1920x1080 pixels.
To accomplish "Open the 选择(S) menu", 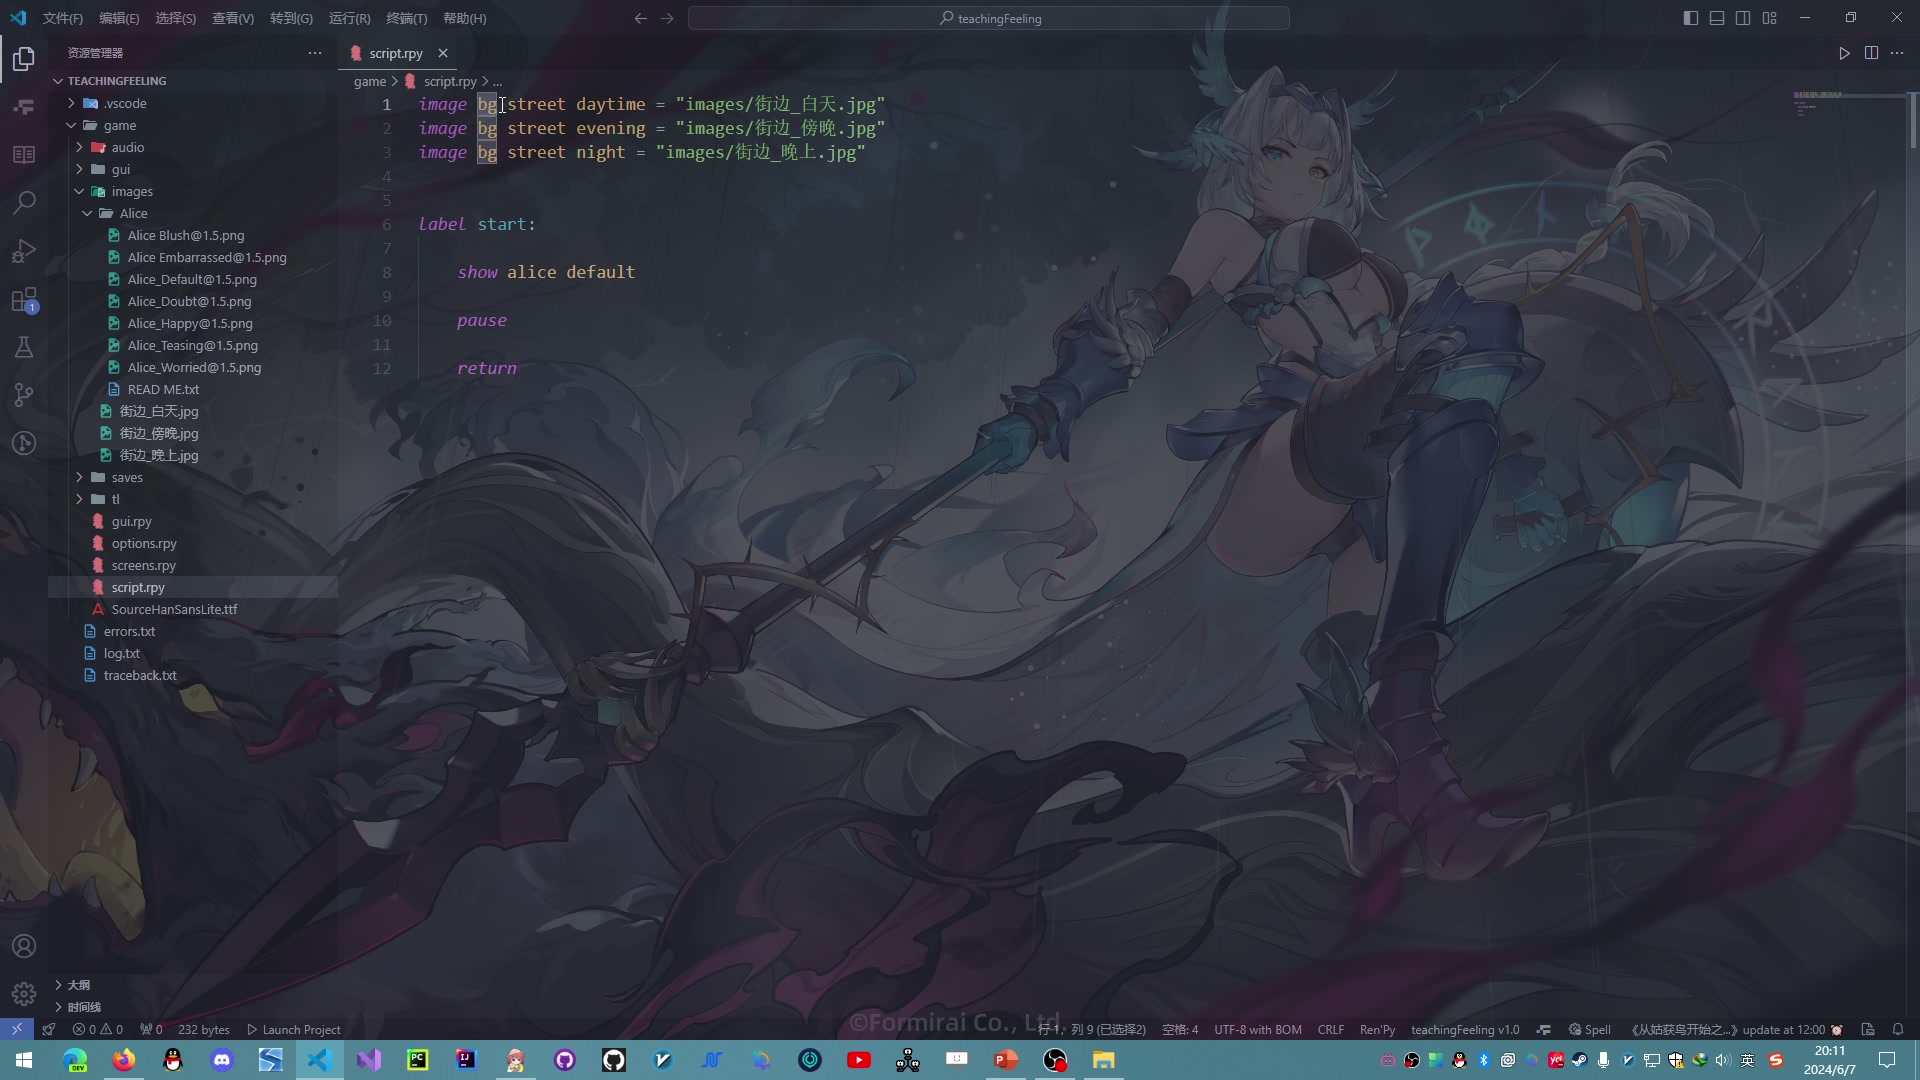I will (x=176, y=18).
